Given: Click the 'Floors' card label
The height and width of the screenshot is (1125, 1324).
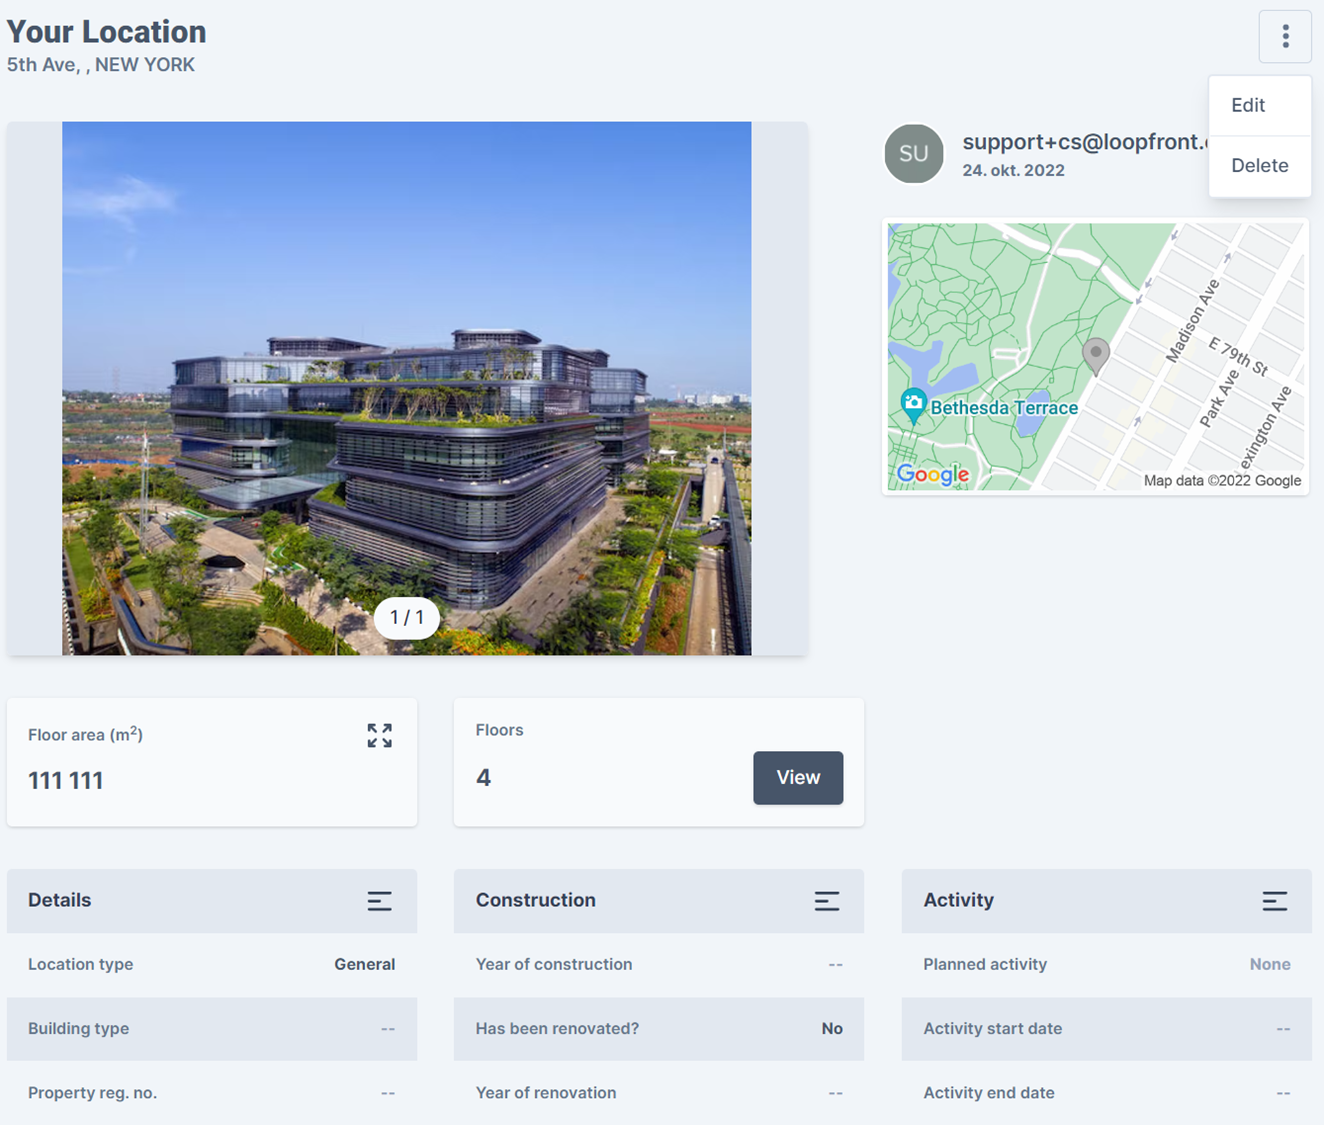Looking at the screenshot, I should (x=499, y=731).
